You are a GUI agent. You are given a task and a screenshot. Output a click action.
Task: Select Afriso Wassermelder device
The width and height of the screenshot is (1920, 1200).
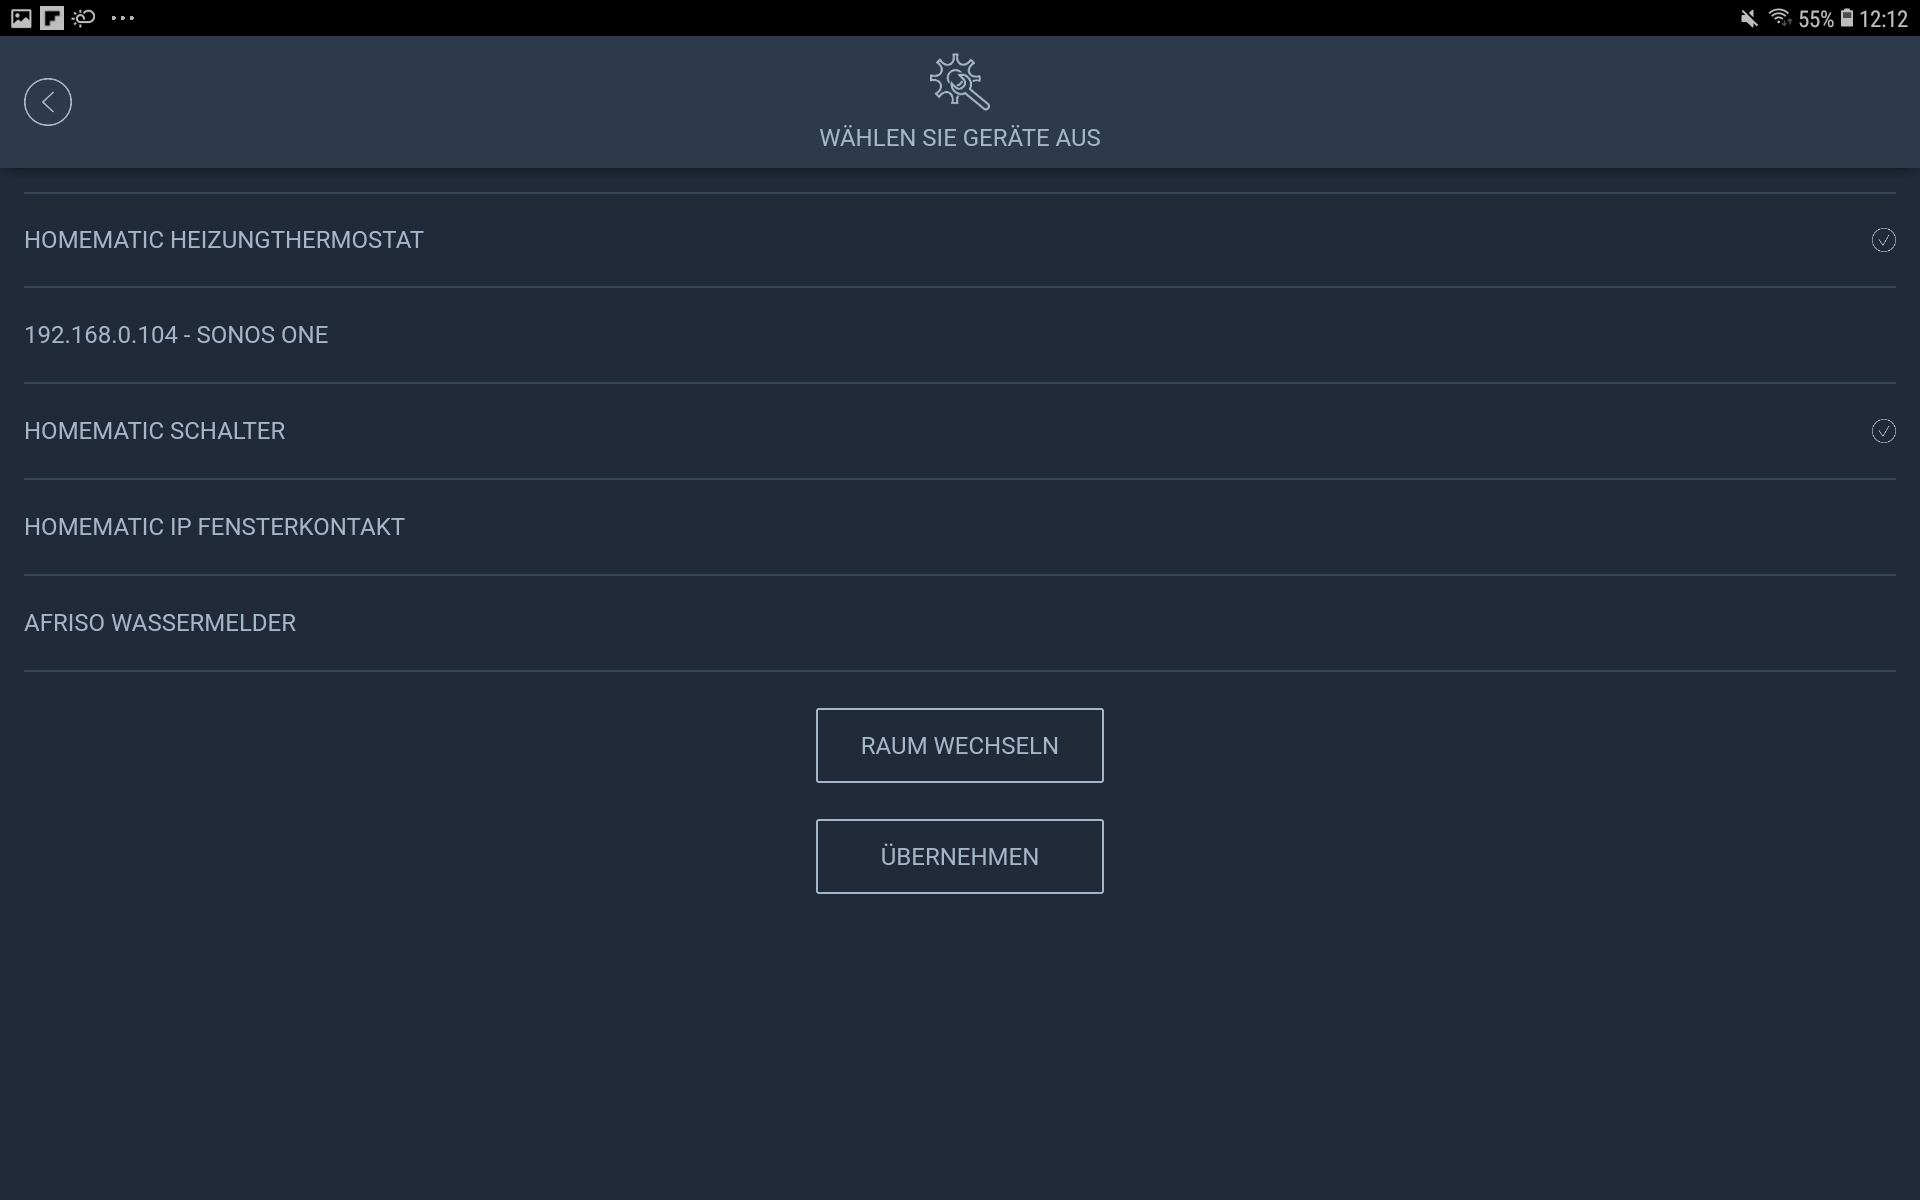pyautogui.click(x=160, y=623)
